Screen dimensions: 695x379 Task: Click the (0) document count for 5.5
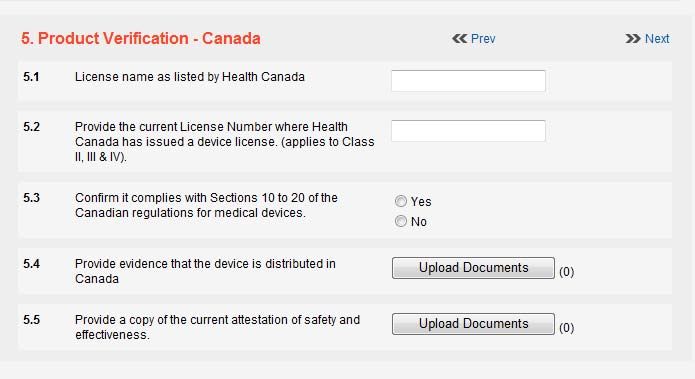pos(566,328)
